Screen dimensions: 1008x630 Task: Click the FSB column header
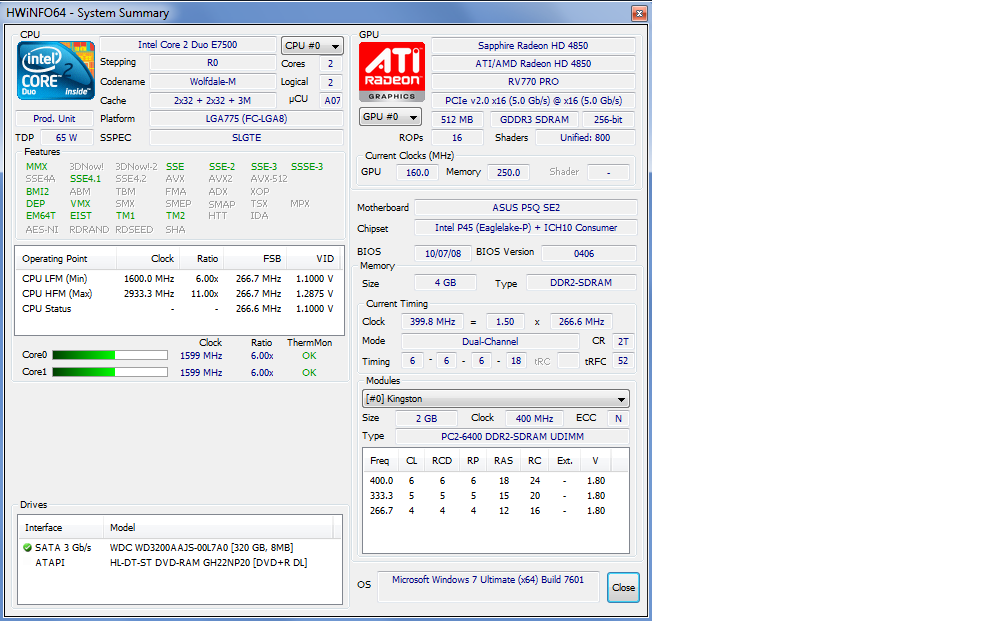[x=255, y=258]
